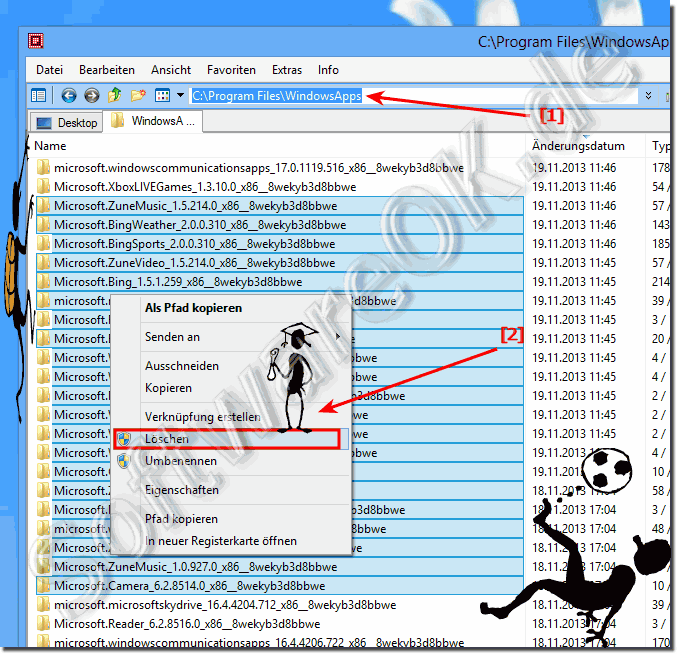Image resolution: width=677 pixels, height=654 pixels.
Task: Switch to the Desktop tab
Action: 66,123
